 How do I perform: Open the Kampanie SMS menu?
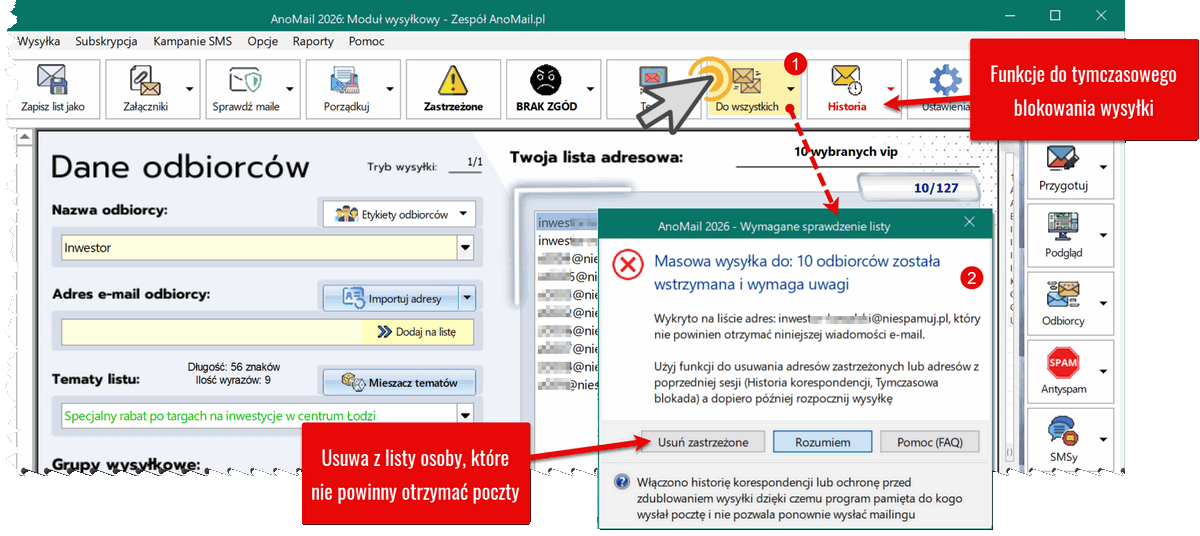pyautogui.click(x=191, y=41)
